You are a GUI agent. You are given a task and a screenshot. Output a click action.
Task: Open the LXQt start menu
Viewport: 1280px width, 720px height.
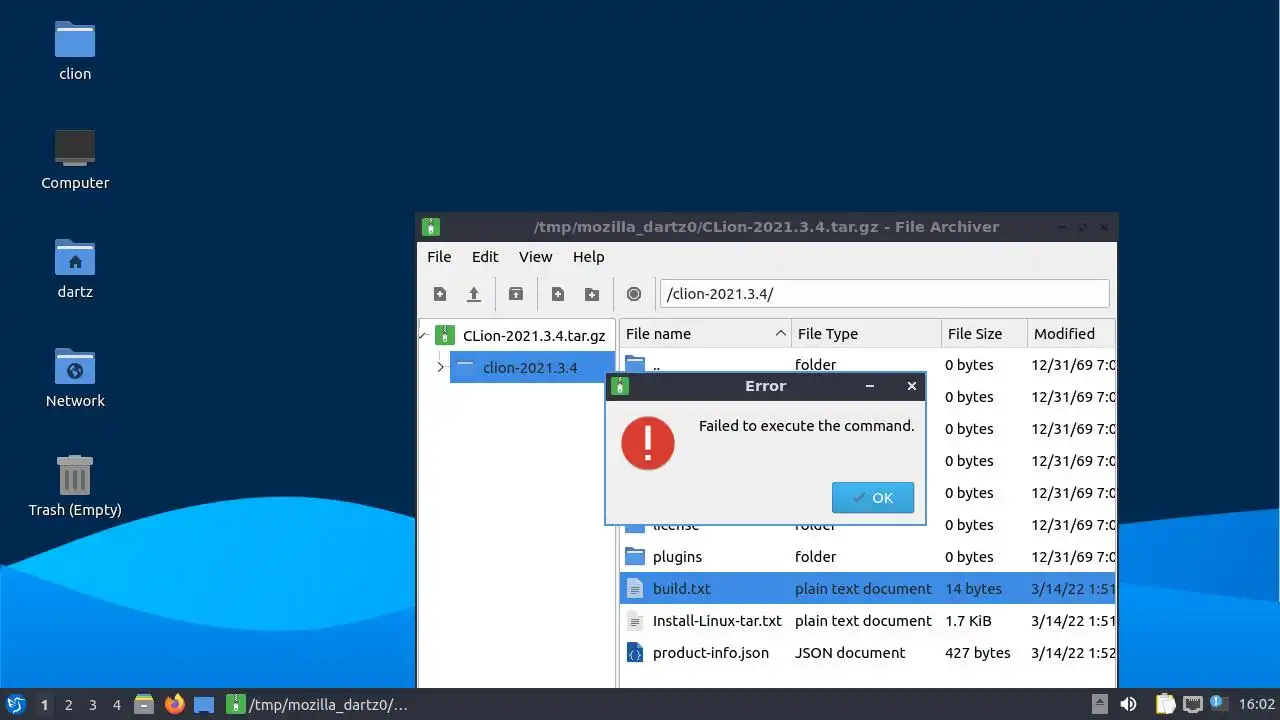(16, 705)
